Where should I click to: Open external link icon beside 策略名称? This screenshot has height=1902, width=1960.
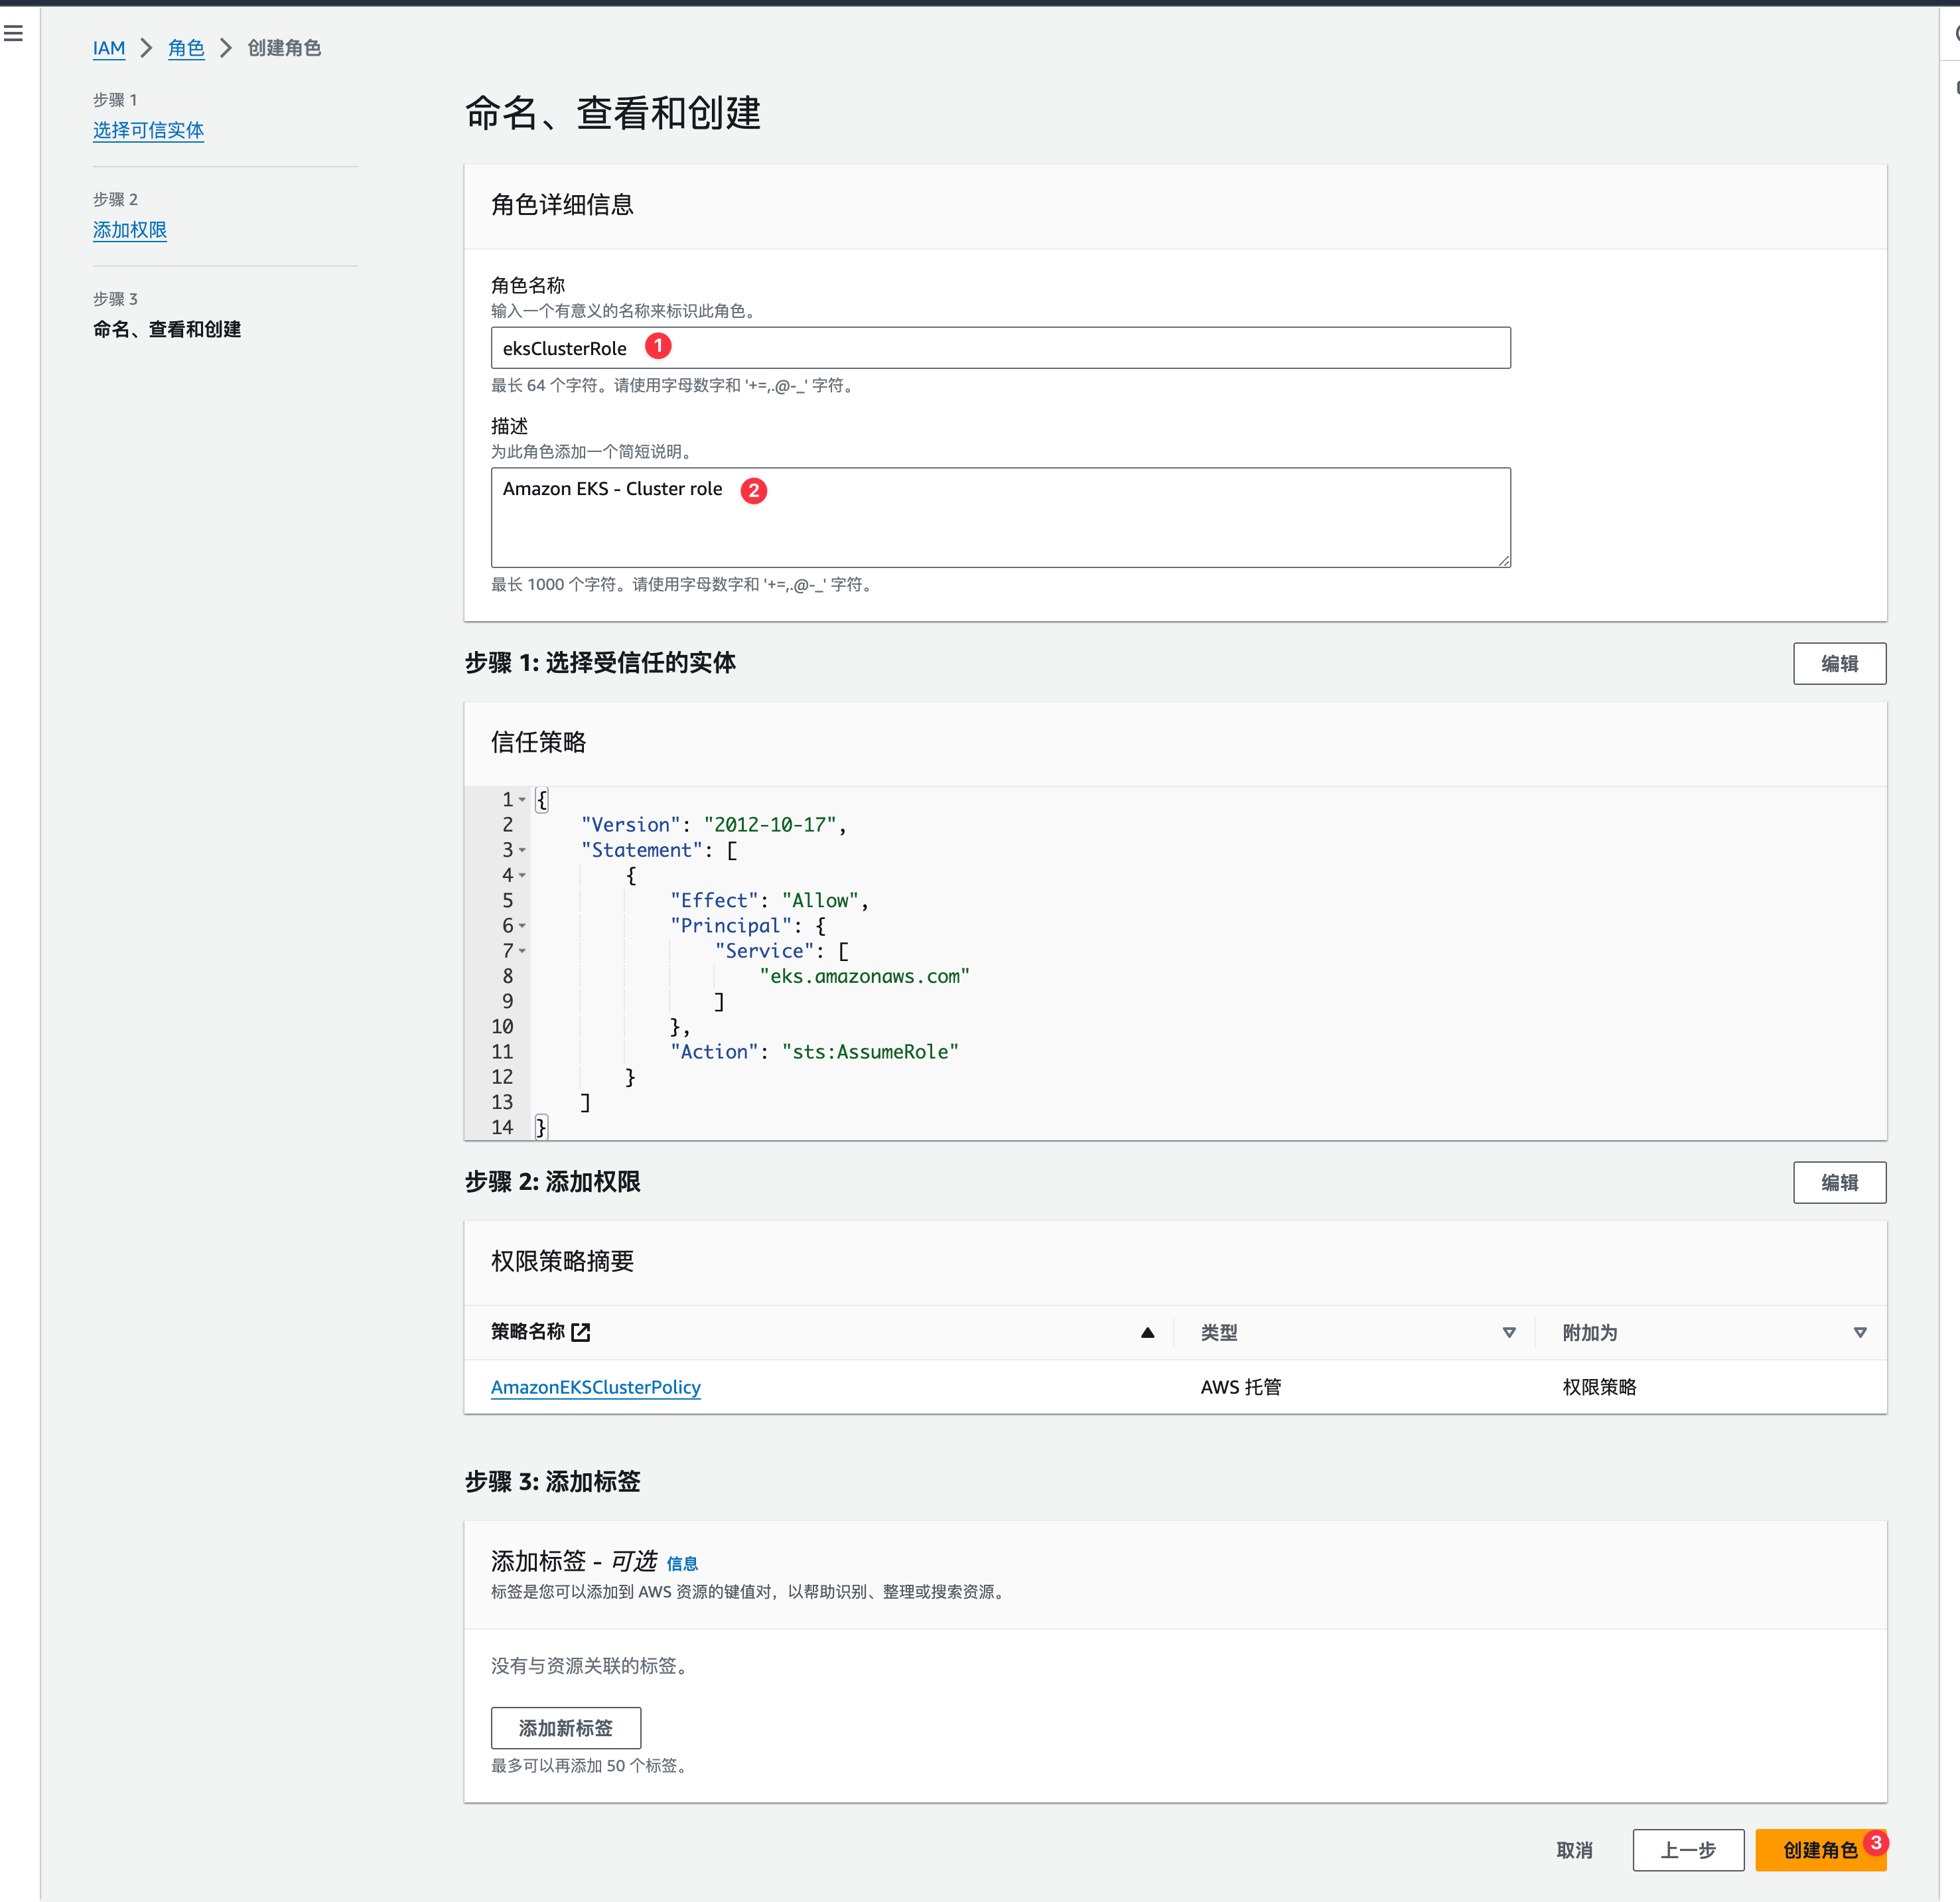click(581, 1332)
